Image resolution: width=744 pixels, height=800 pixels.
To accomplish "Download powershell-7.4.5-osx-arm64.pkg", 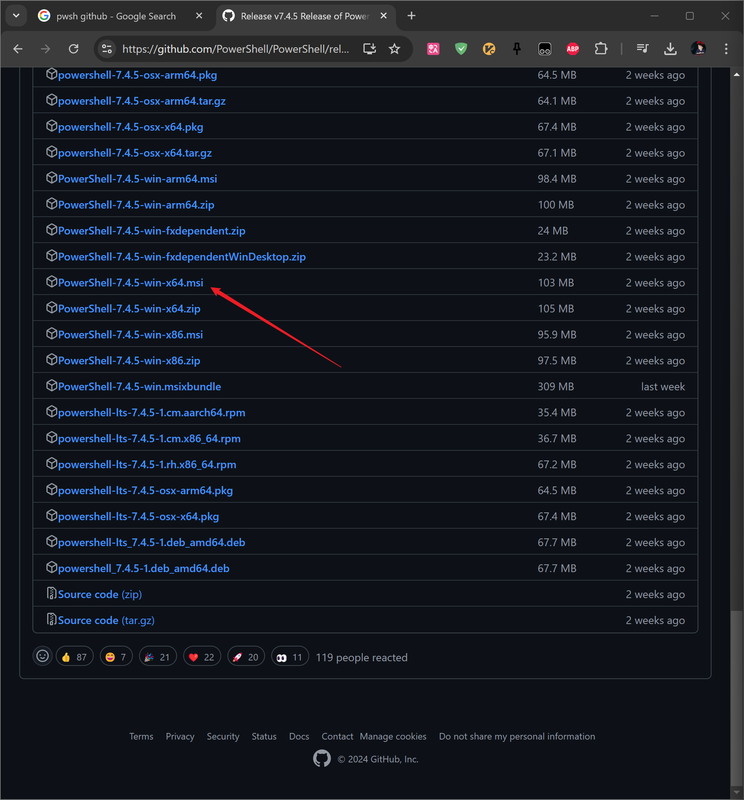I will [x=137, y=75].
